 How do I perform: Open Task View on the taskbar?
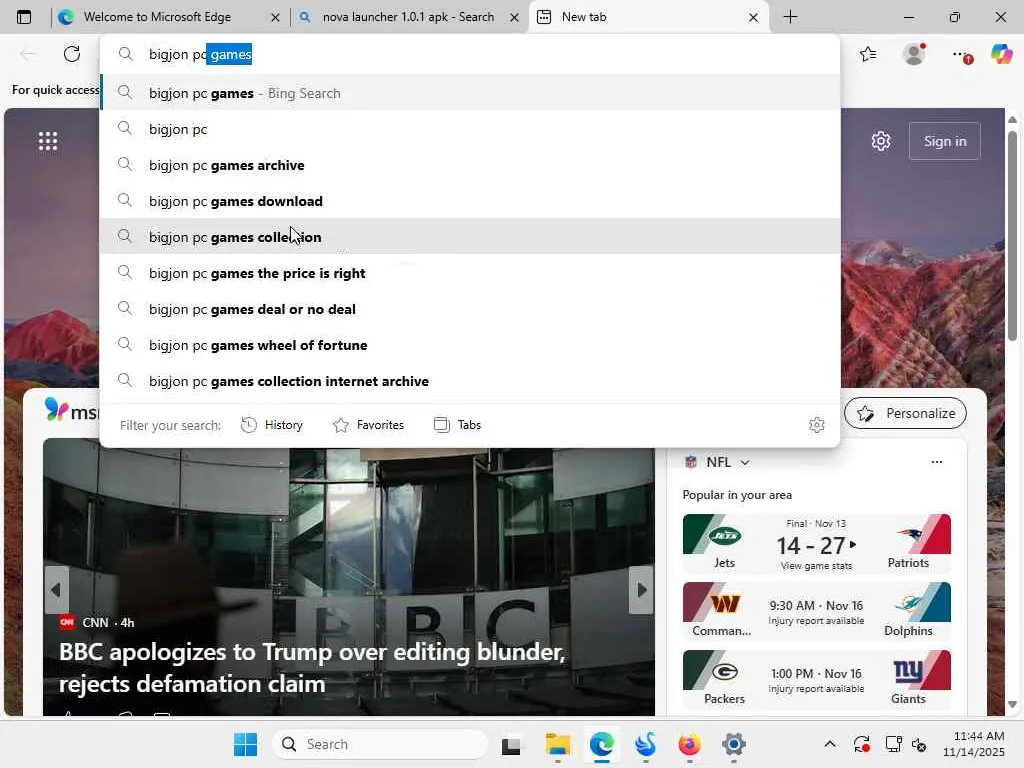click(x=511, y=744)
